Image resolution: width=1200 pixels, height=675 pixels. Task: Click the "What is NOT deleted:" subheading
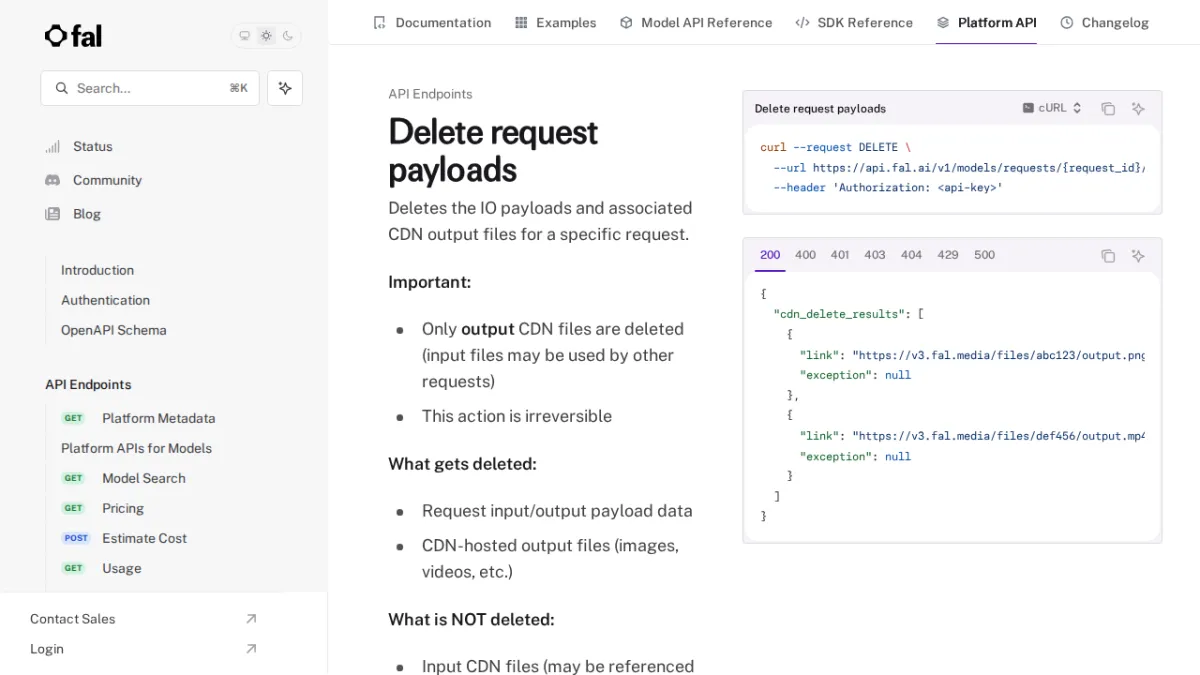pyautogui.click(x=471, y=620)
